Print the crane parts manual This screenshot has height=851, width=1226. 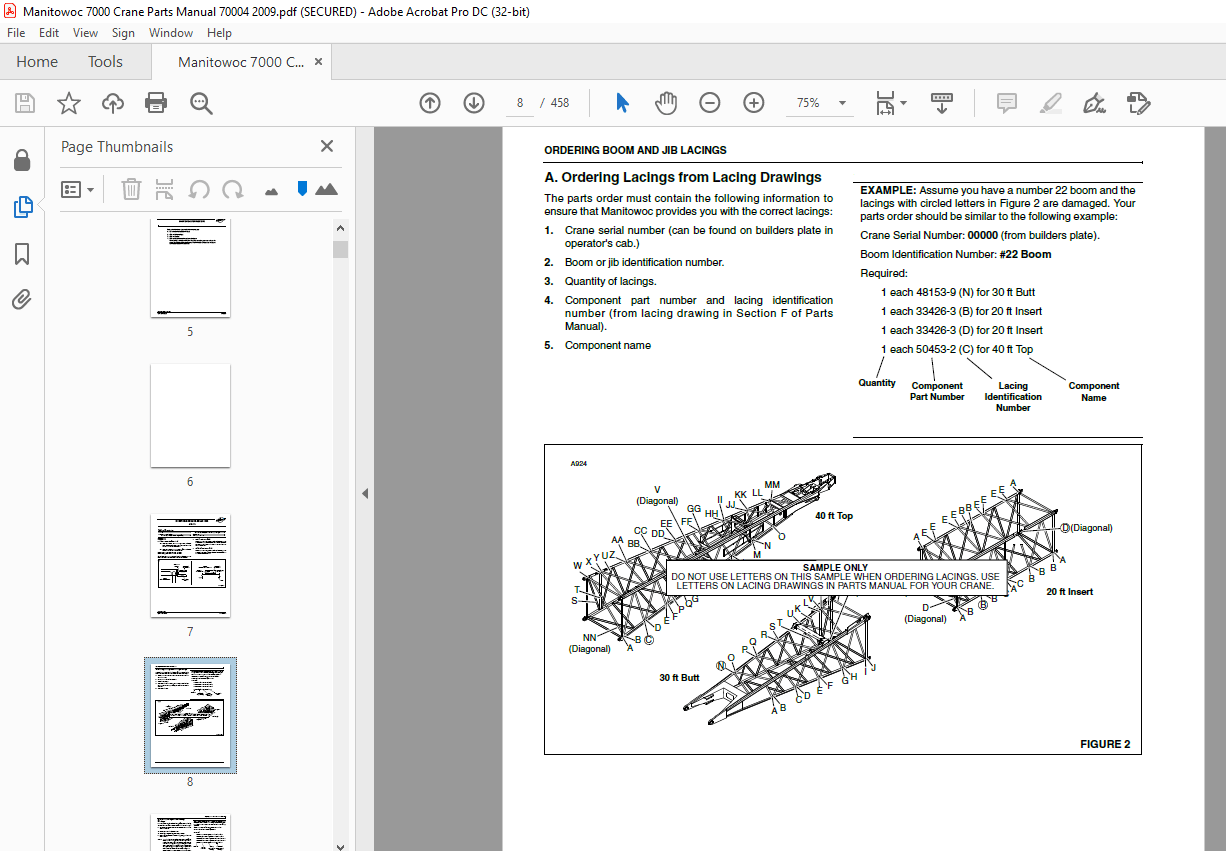tap(156, 102)
